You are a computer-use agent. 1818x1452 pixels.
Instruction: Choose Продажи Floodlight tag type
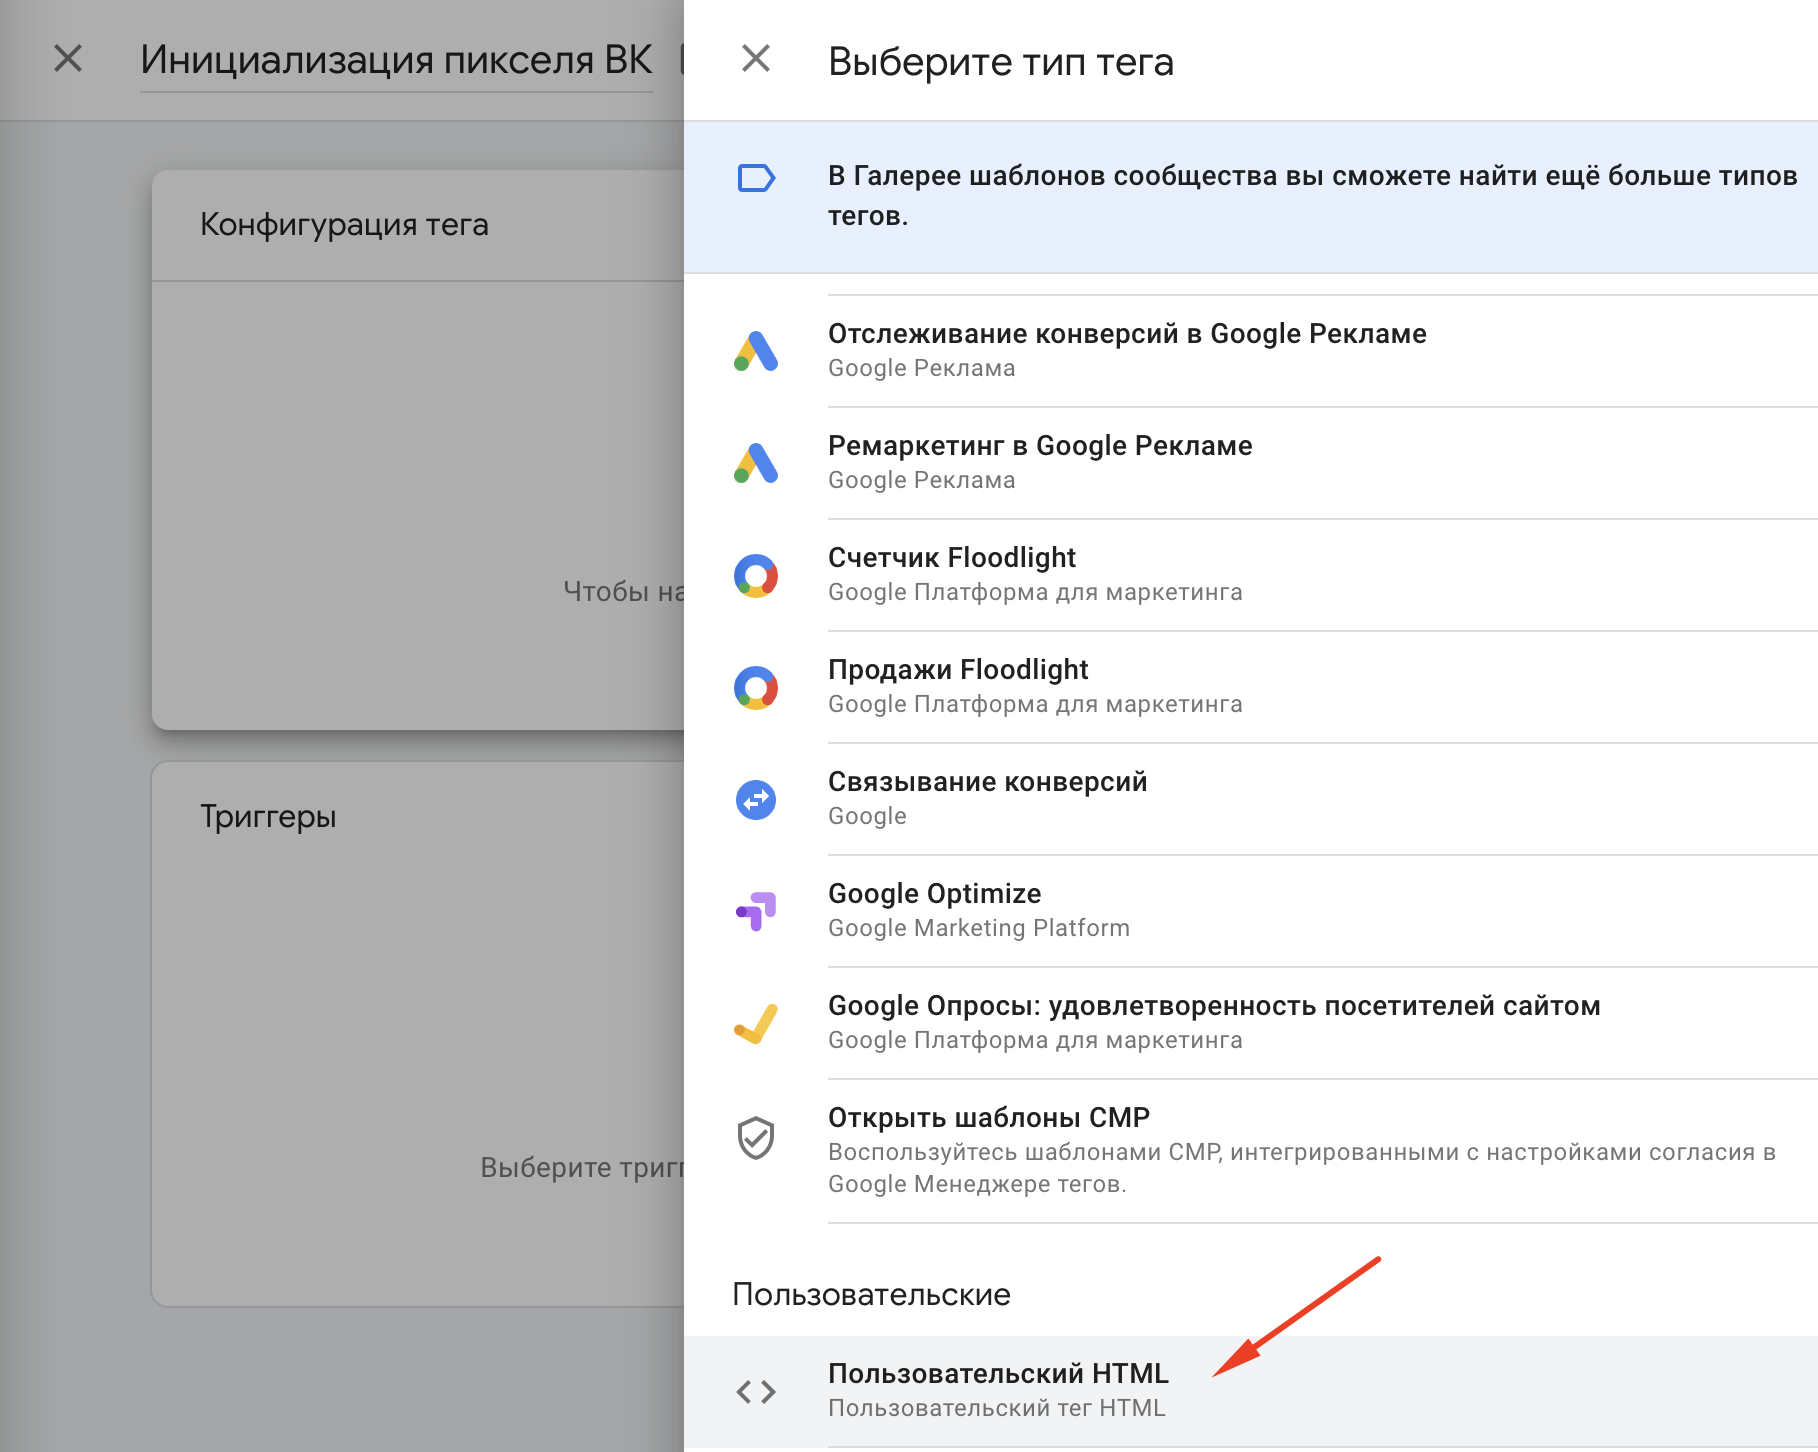coord(1250,687)
